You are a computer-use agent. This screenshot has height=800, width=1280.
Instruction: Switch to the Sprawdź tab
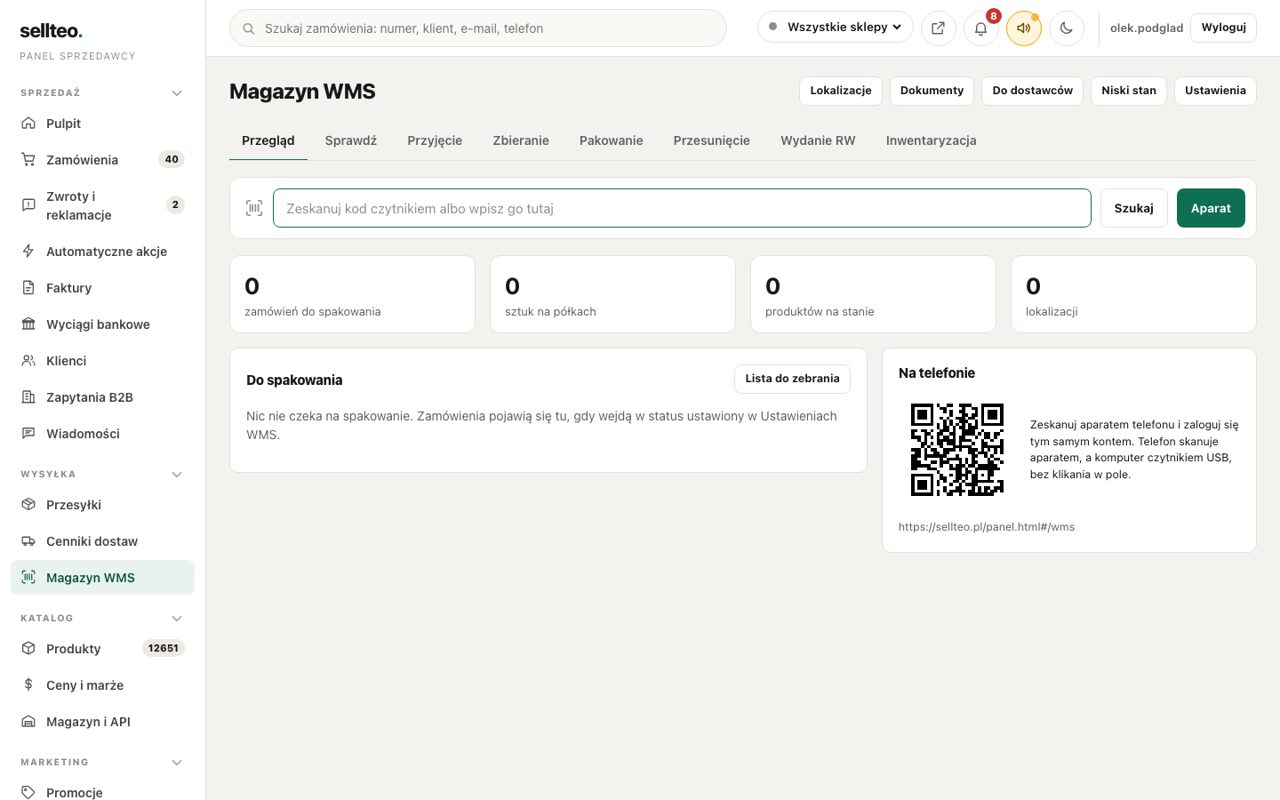tap(351, 141)
